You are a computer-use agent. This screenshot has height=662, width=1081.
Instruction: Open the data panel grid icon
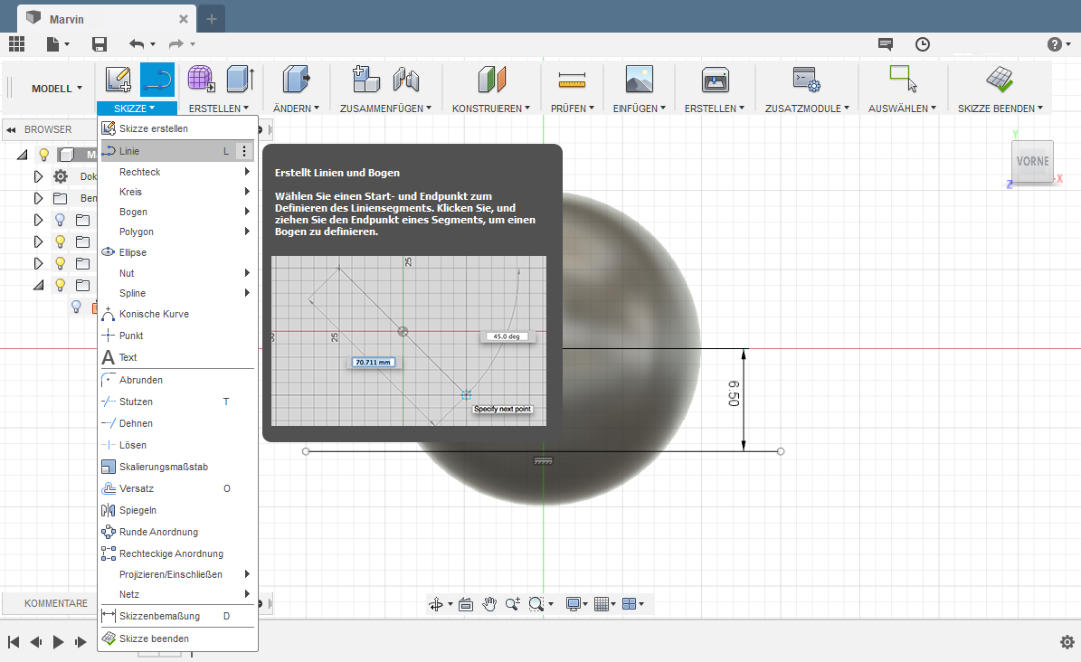click(x=17, y=44)
